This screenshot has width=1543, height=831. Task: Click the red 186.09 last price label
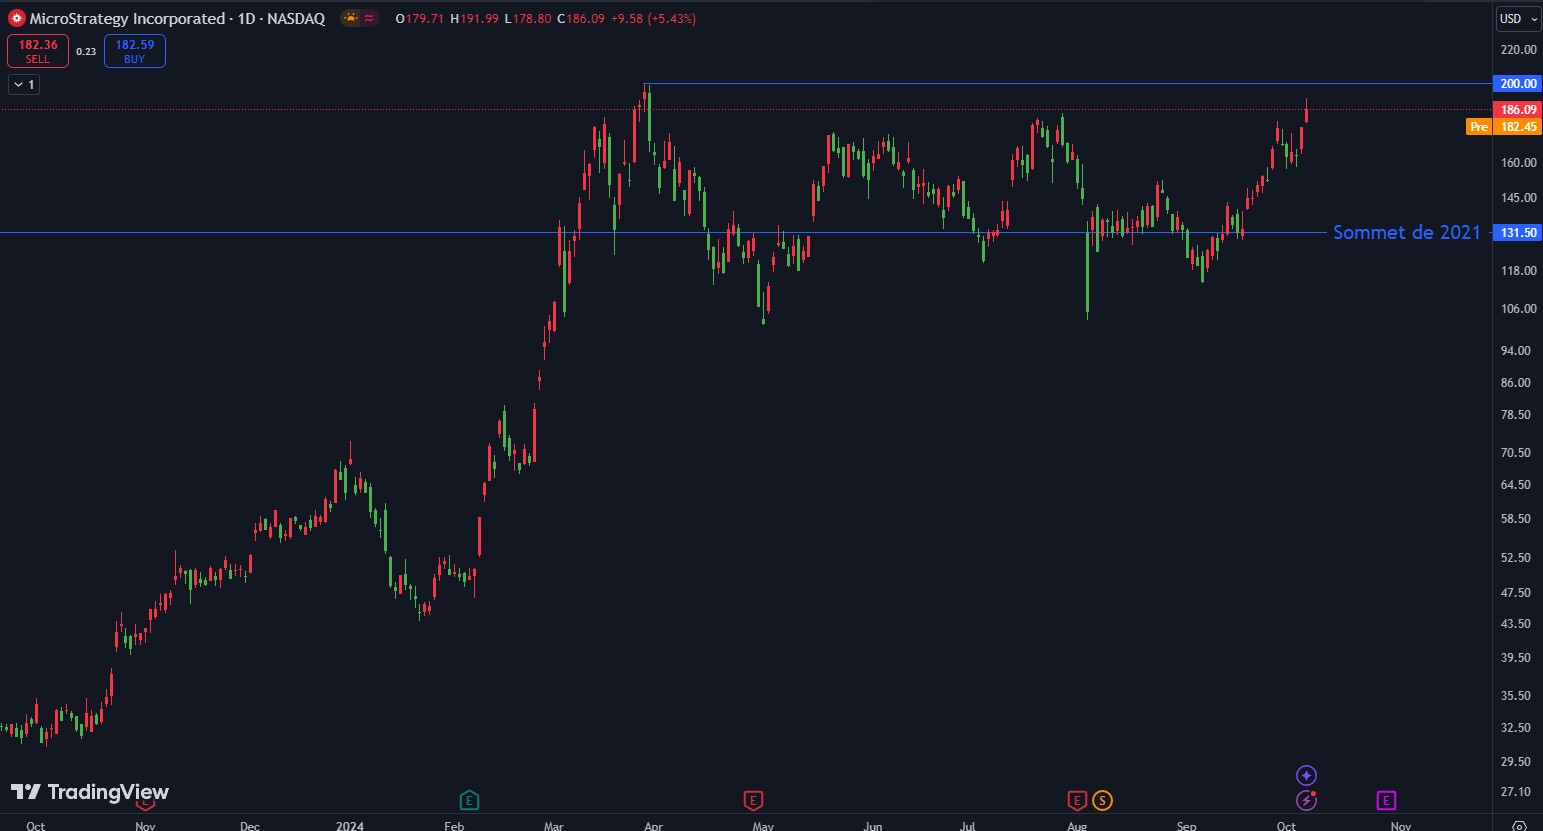click(x=1518, y=110)
